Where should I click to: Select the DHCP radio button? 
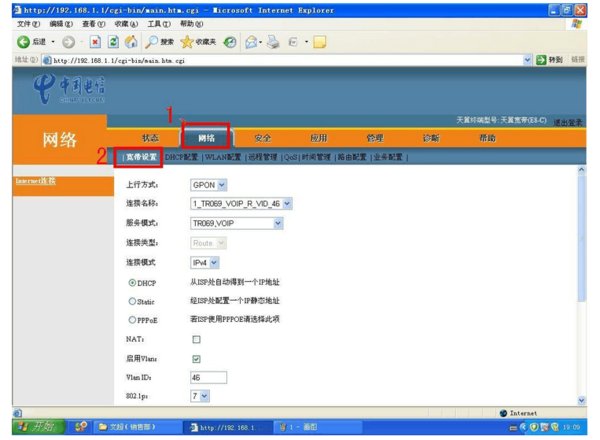point(132,283)
